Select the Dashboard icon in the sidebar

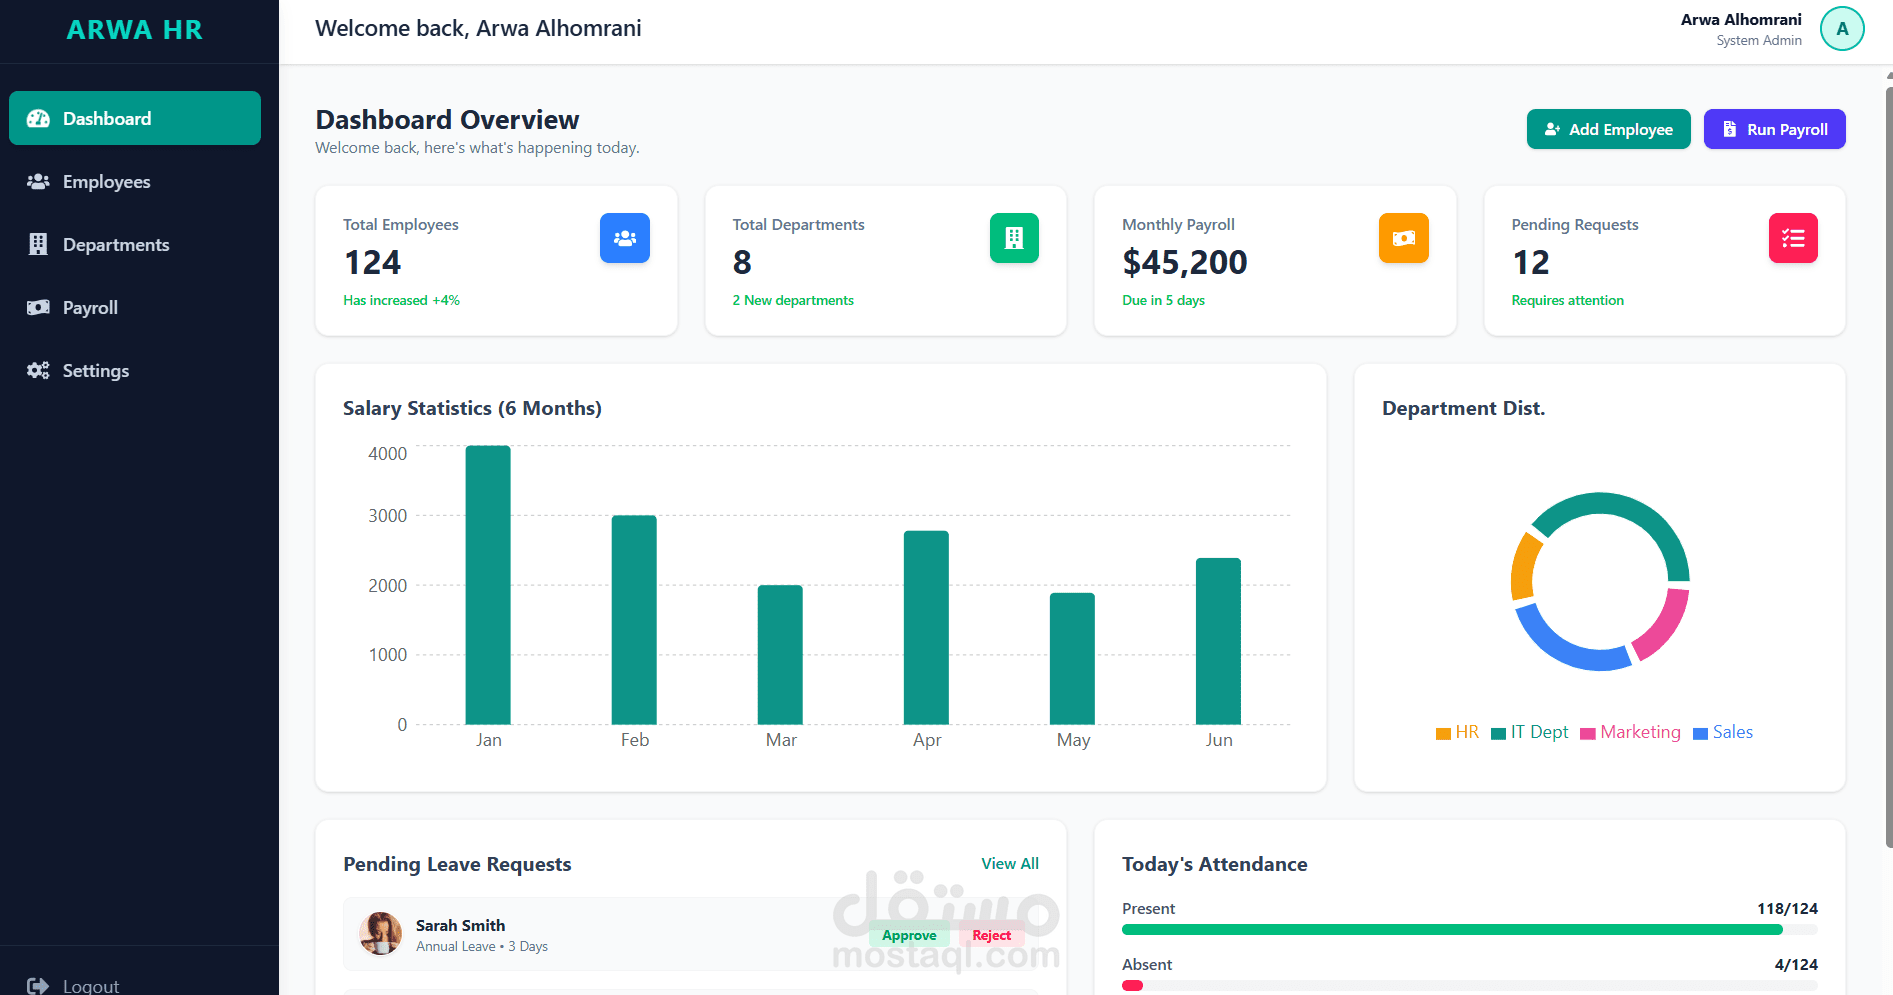38,118
